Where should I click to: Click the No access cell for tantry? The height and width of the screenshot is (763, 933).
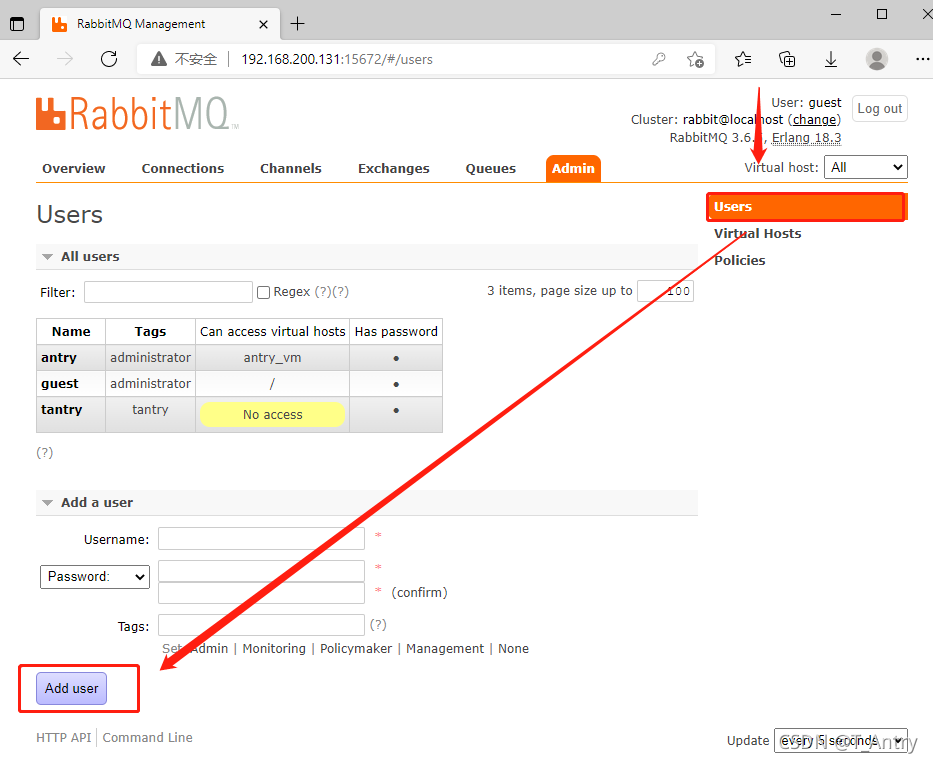pos(273,415)
